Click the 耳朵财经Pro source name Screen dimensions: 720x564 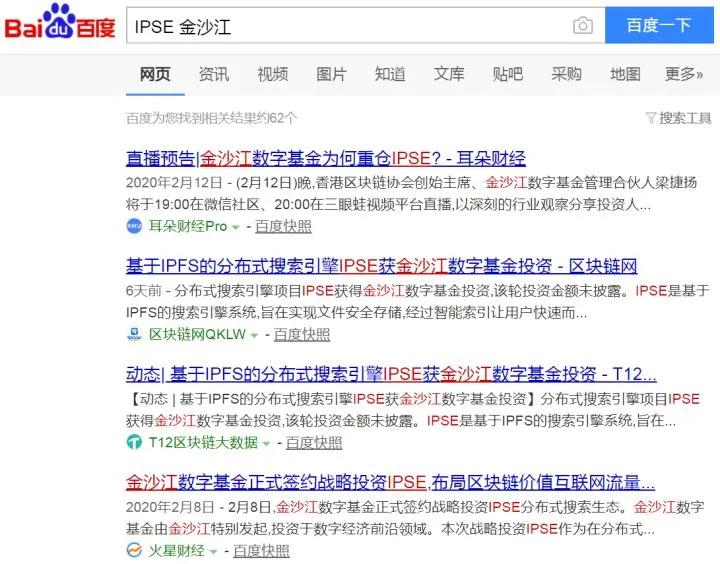pyautogui.click(x=188, y=226)
